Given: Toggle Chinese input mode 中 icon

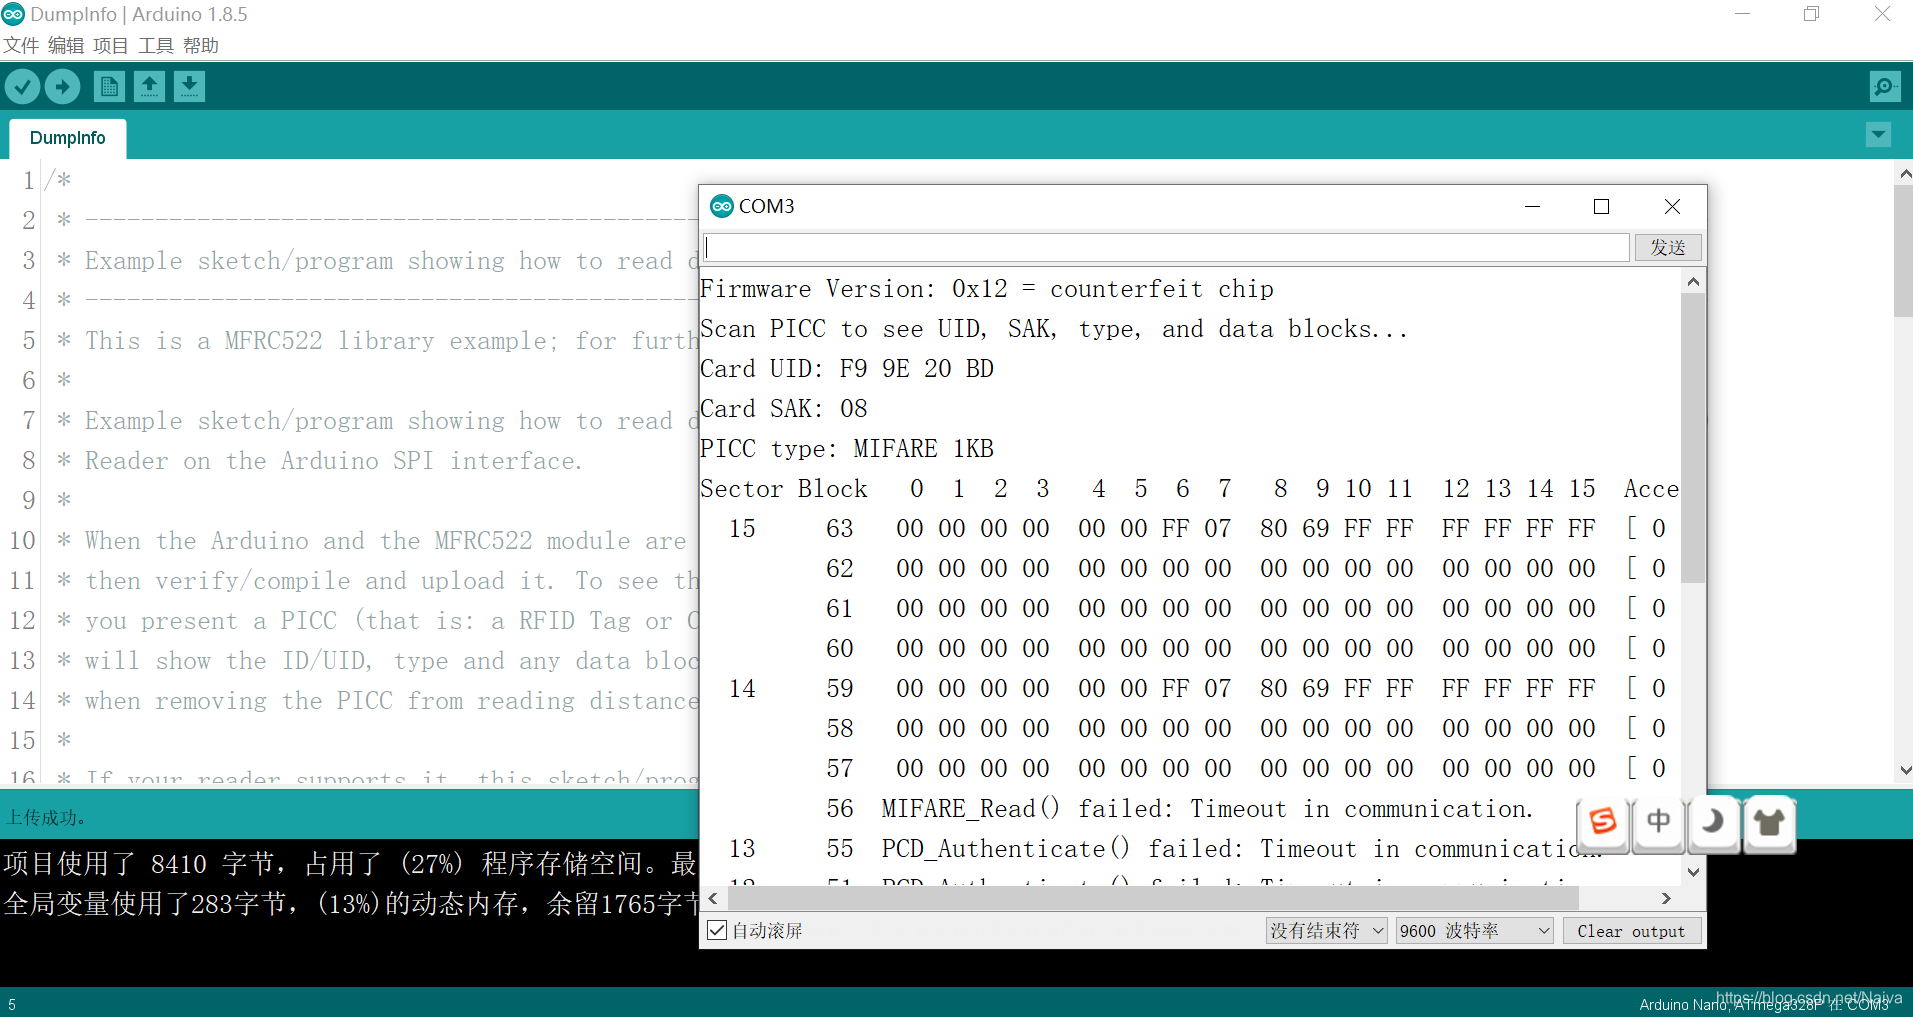Looking at the screenshot, I should click(1658, 823).
